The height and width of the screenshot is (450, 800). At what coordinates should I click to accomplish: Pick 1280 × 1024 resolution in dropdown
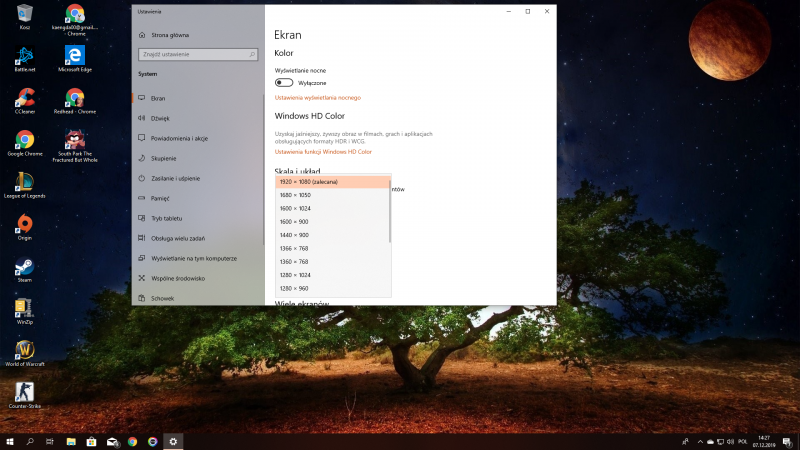tap(298, 274)
